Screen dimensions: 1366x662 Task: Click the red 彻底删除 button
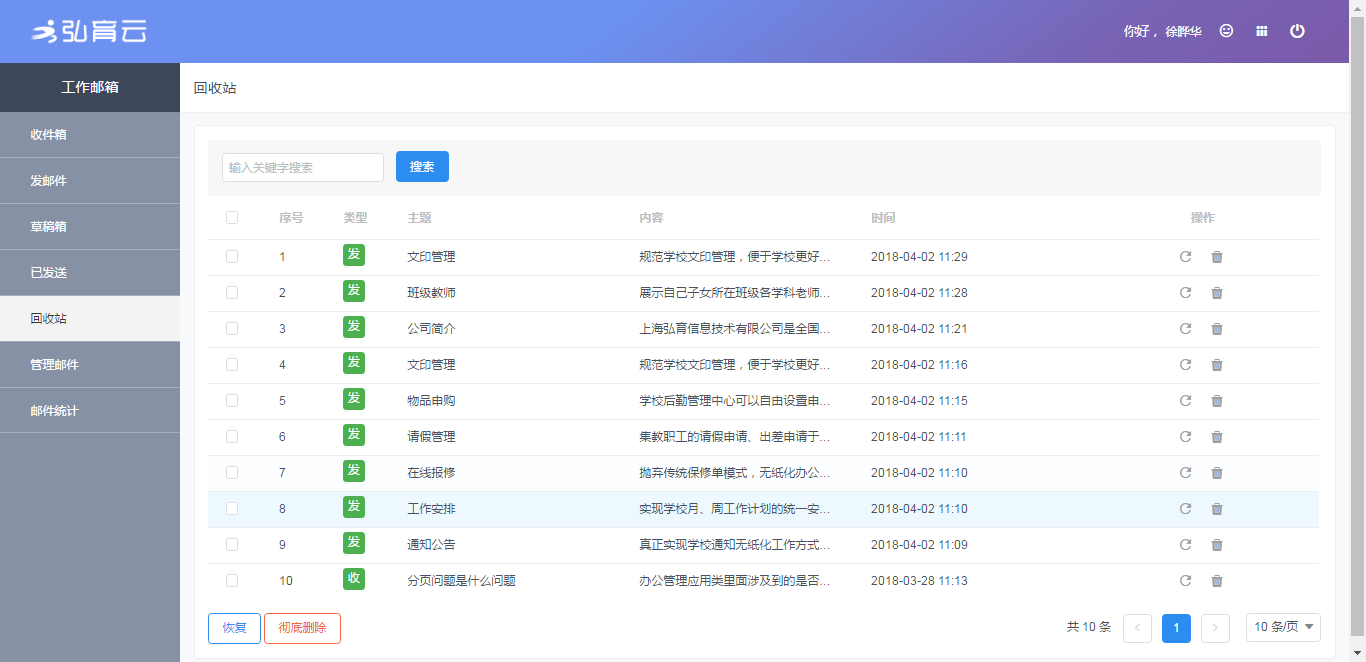tap(302, 628)
